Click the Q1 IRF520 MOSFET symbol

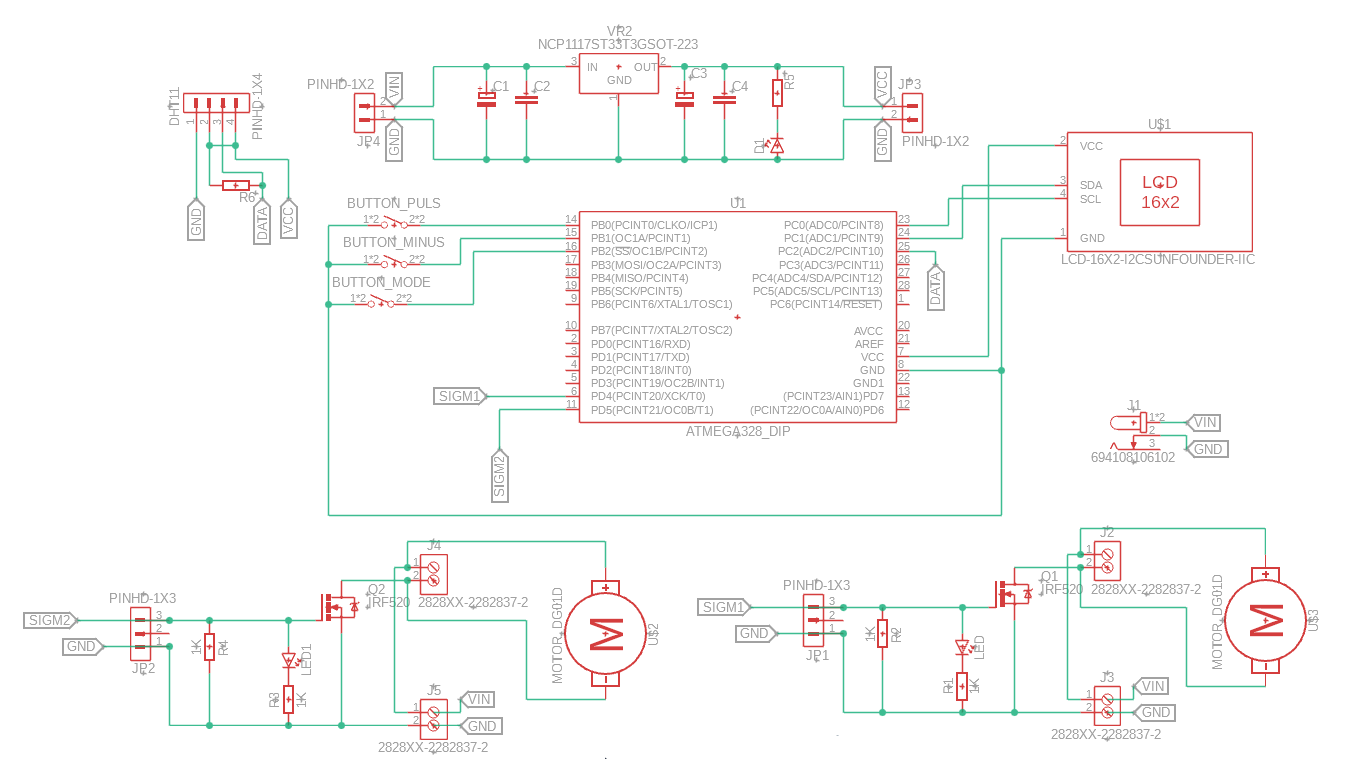point(1012,594)
